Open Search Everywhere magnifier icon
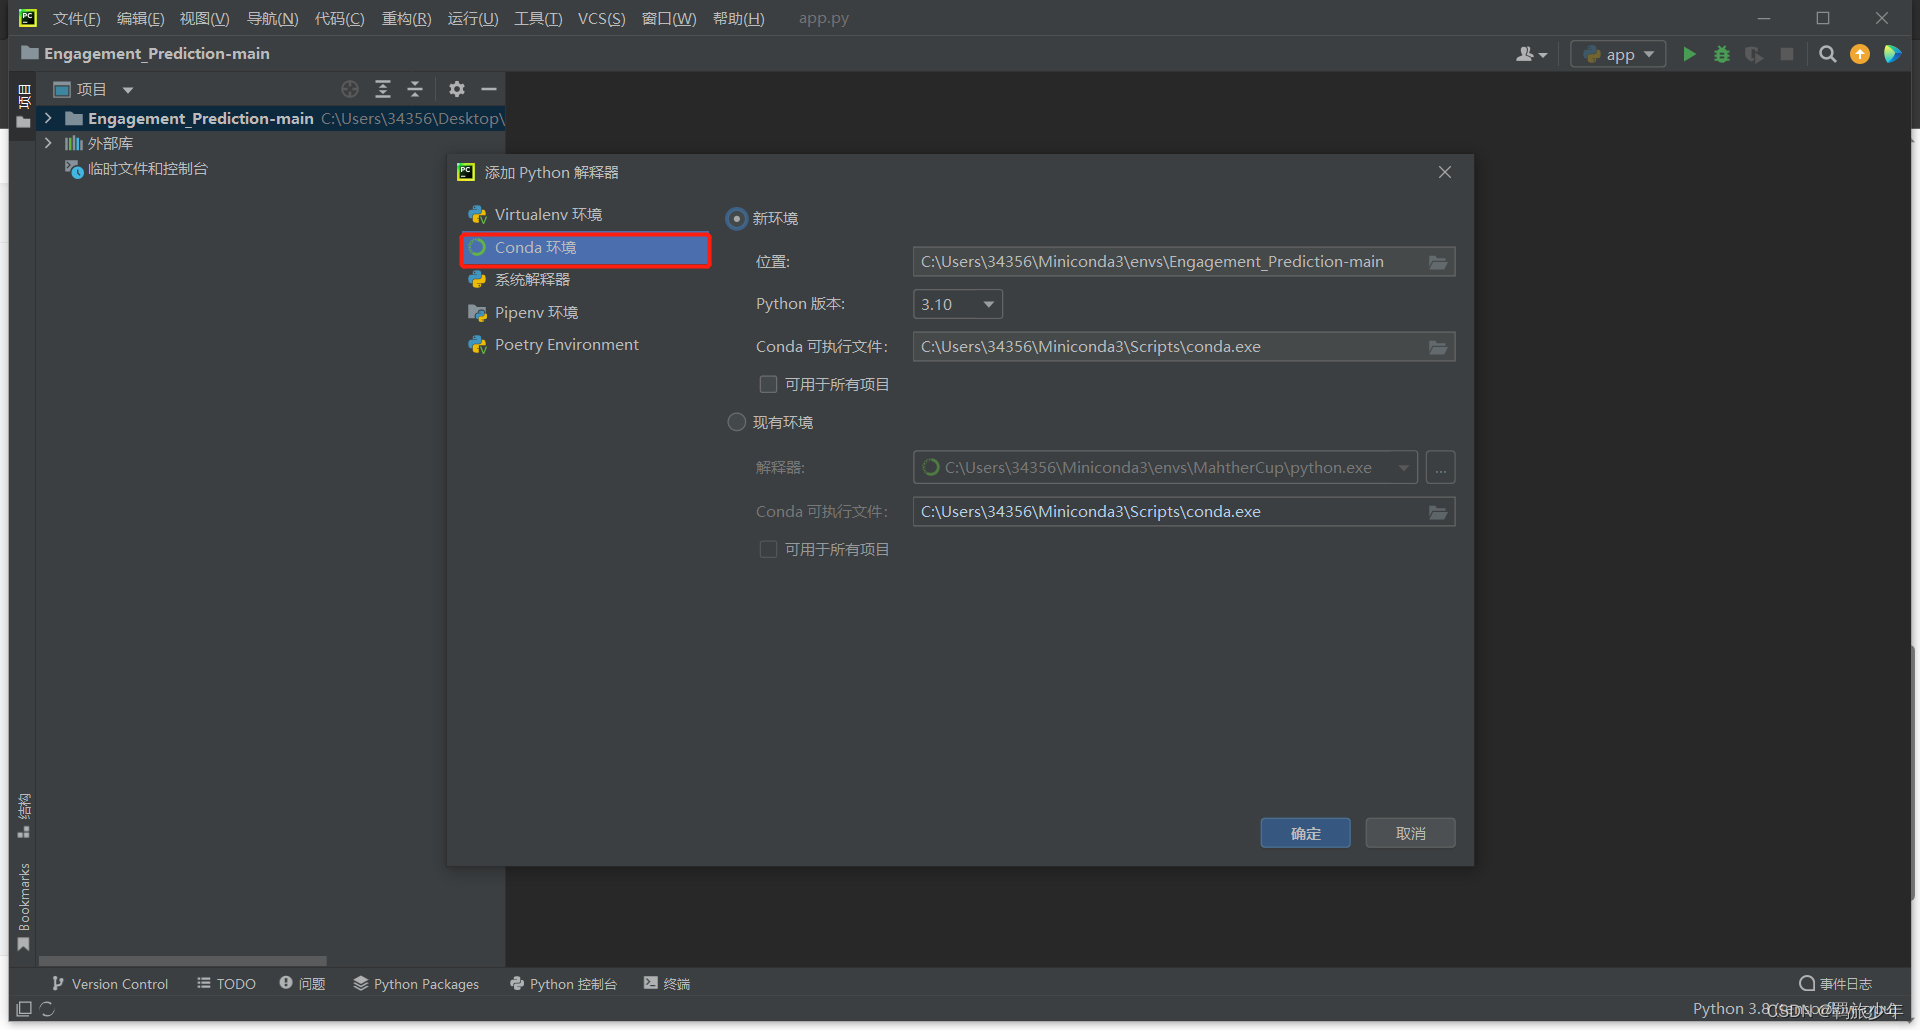The height and width of the screenshot is (1030, 1920). [1828, 54]
